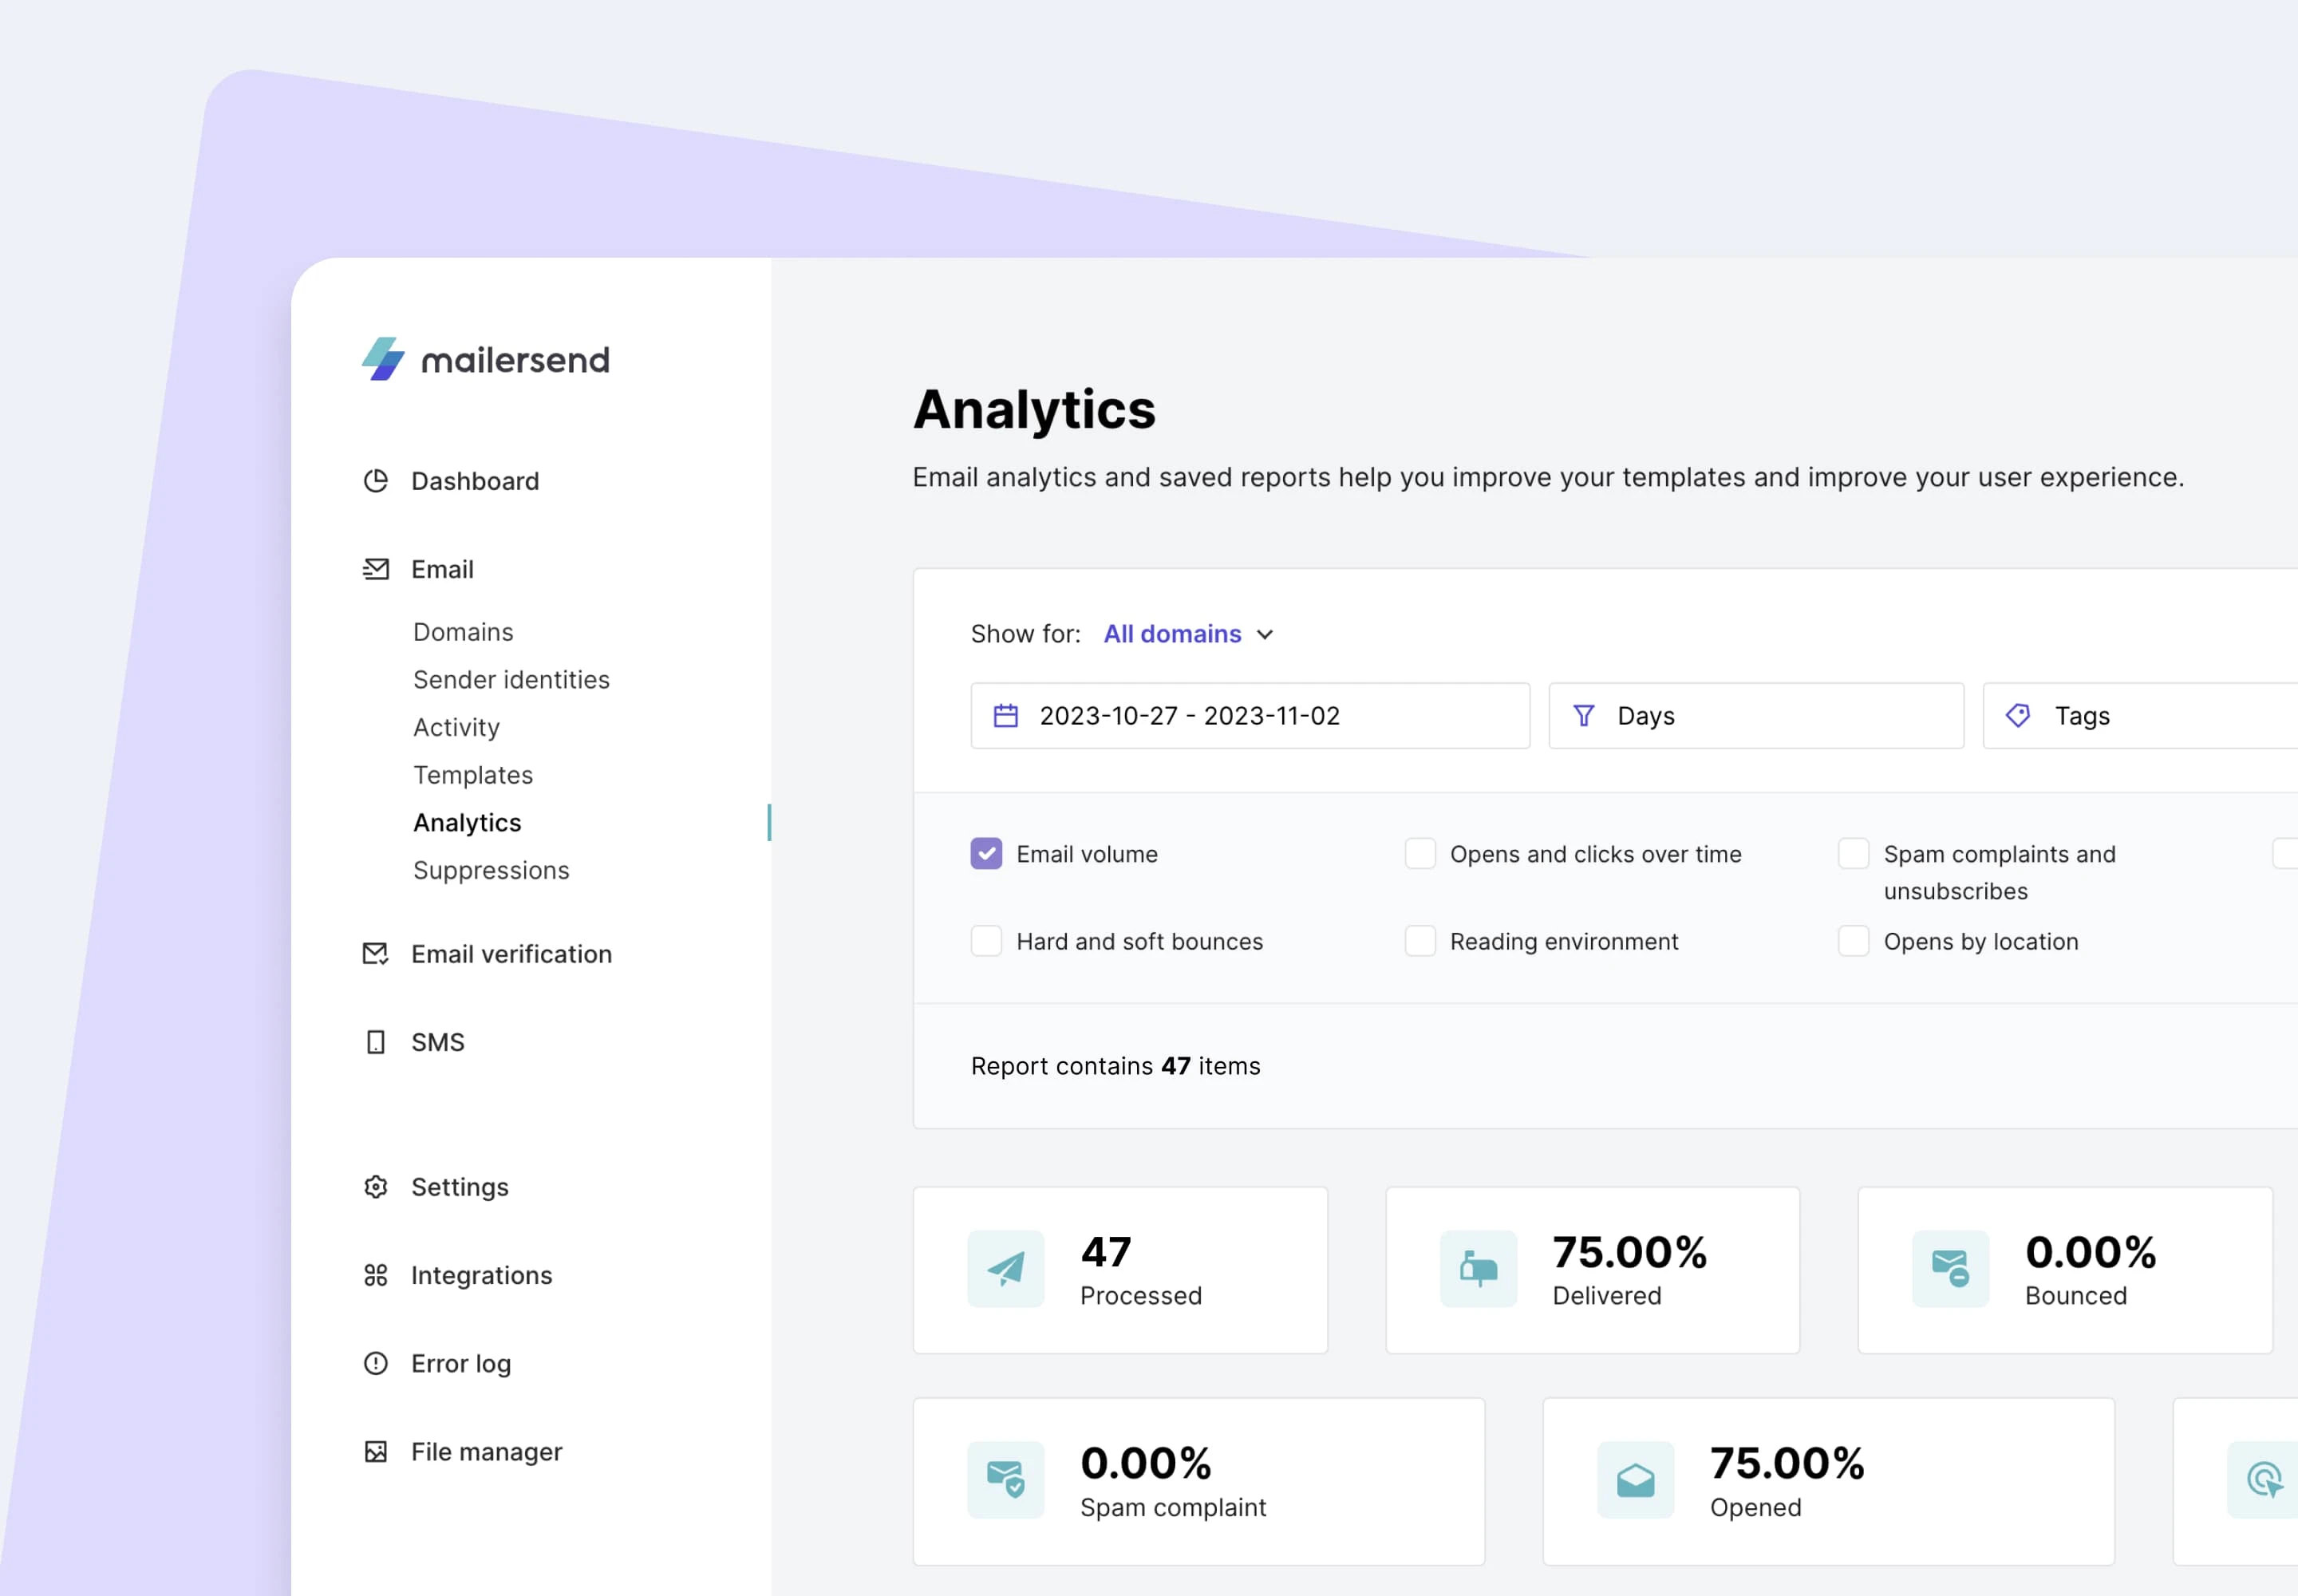Click the mailersend logo icon

pos(383,359)
